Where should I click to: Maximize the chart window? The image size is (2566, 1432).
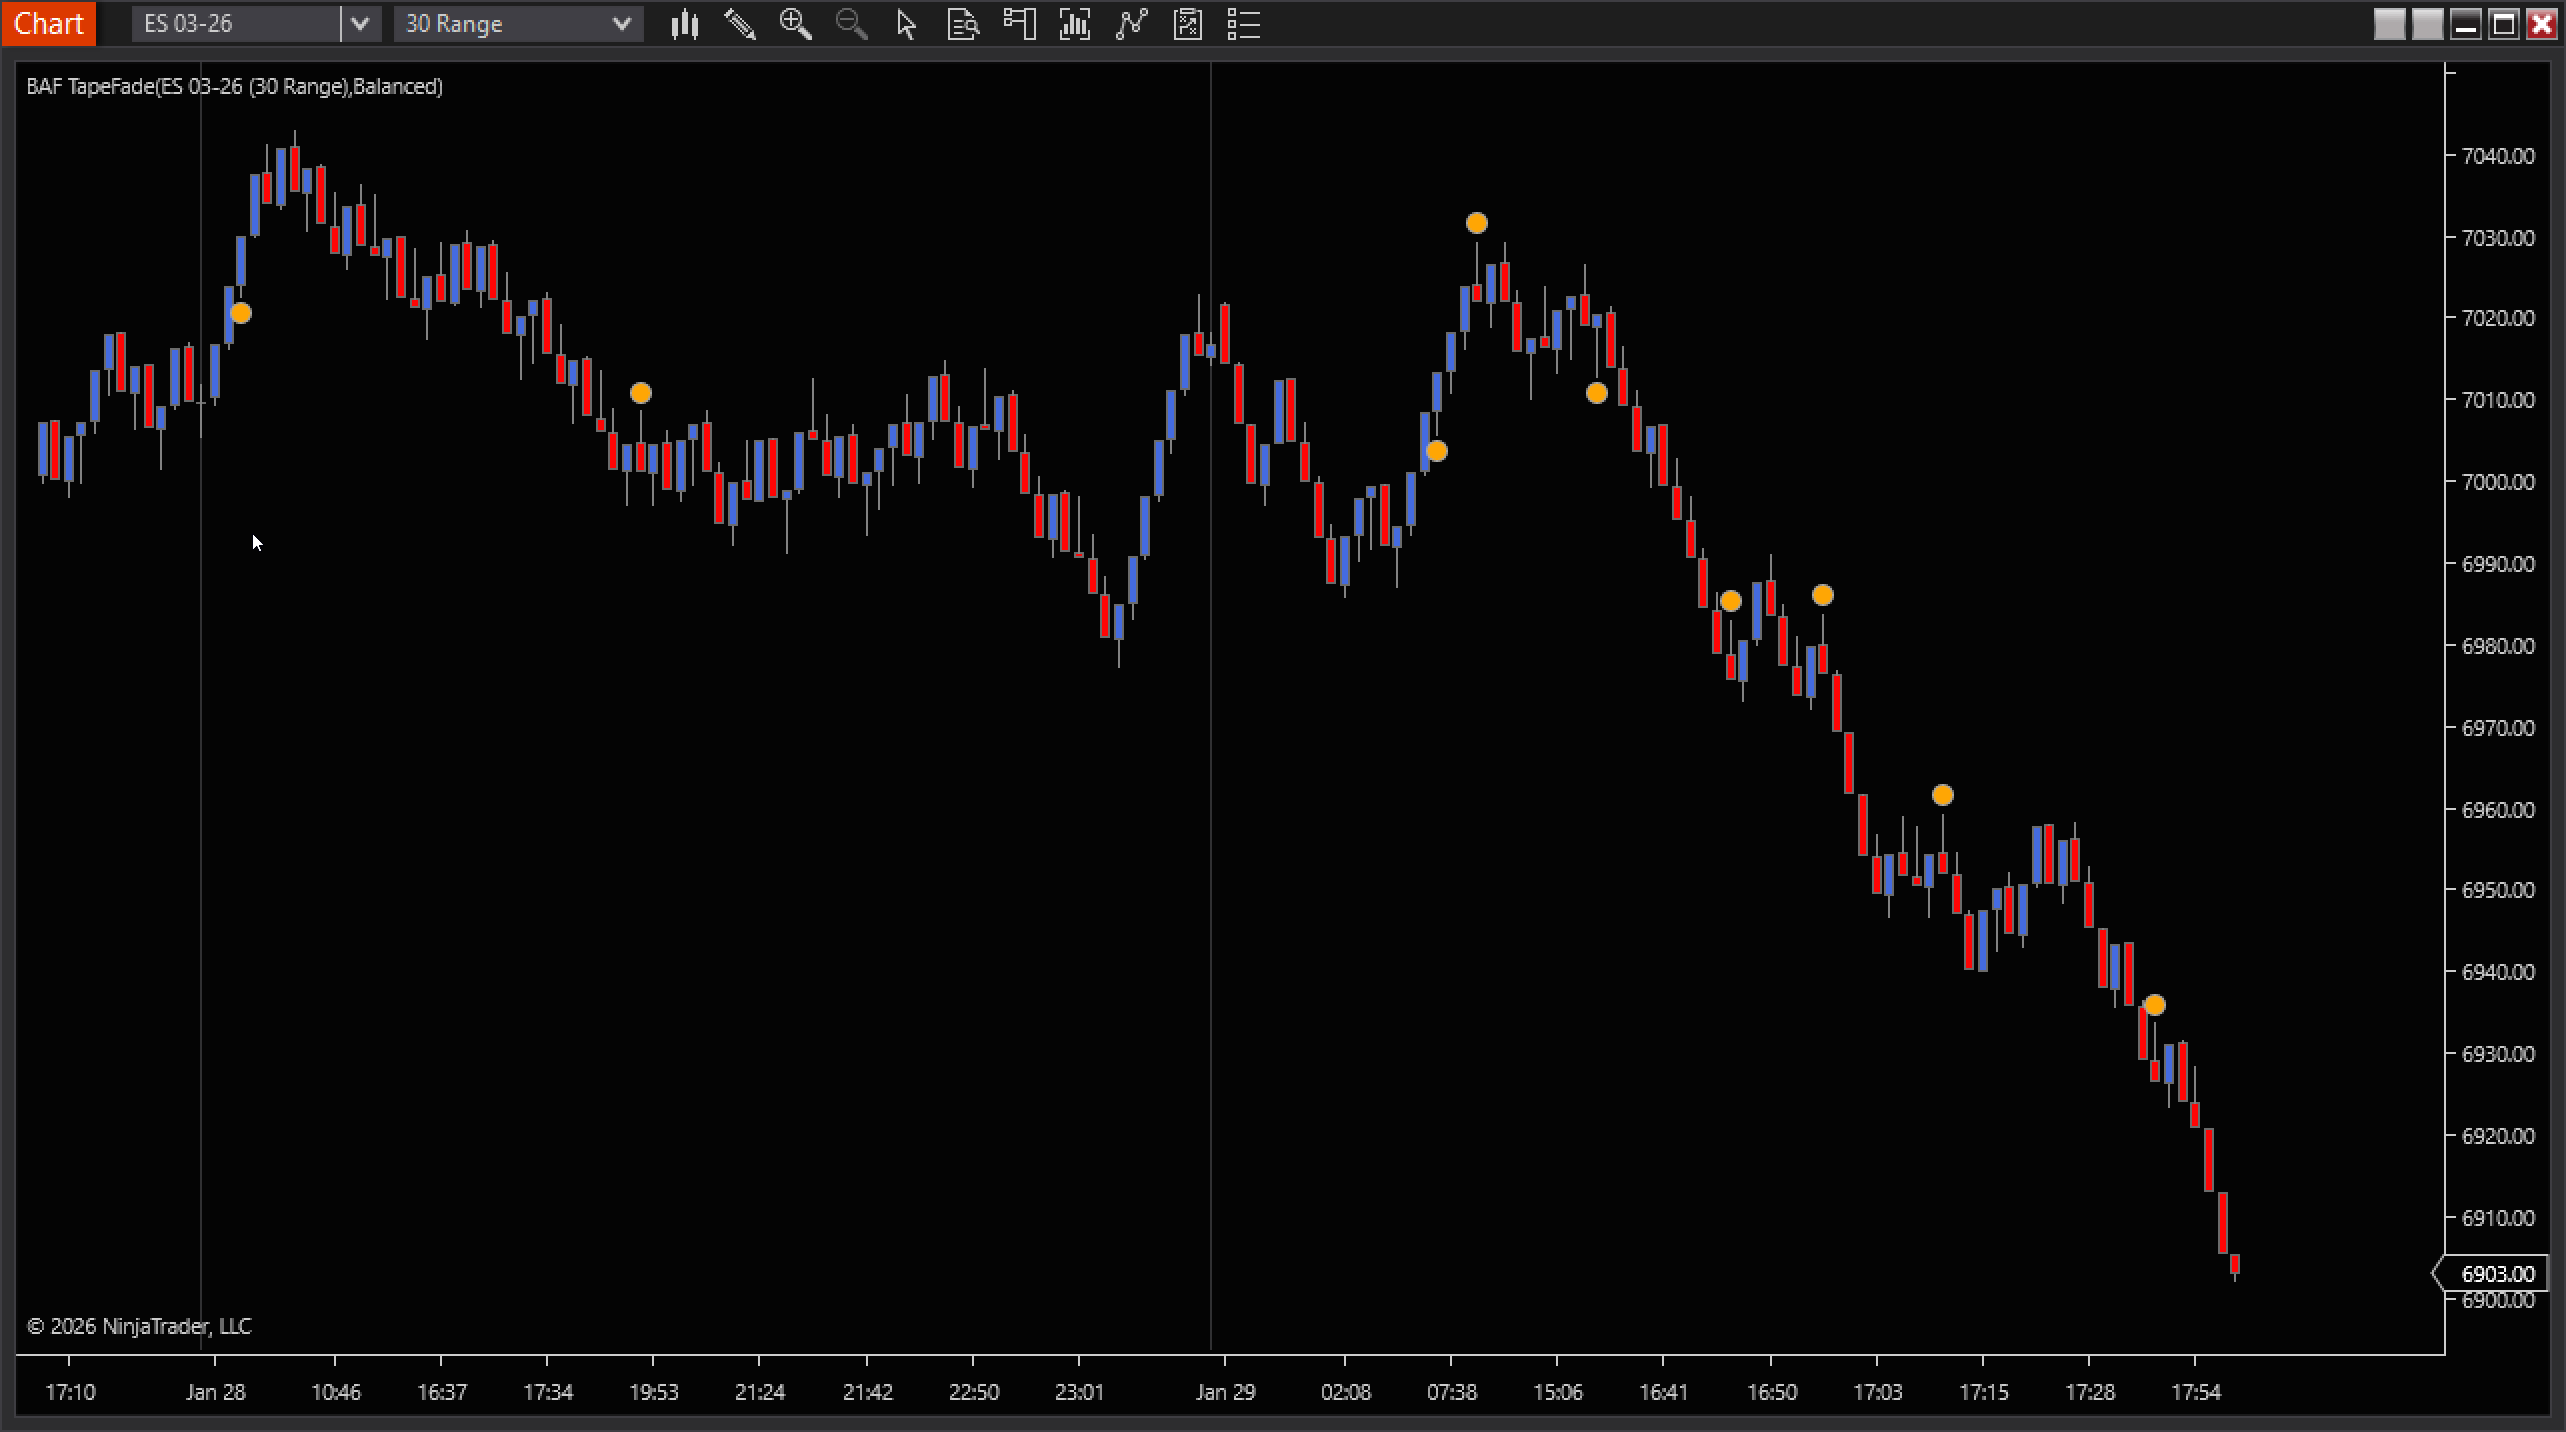2504,24
